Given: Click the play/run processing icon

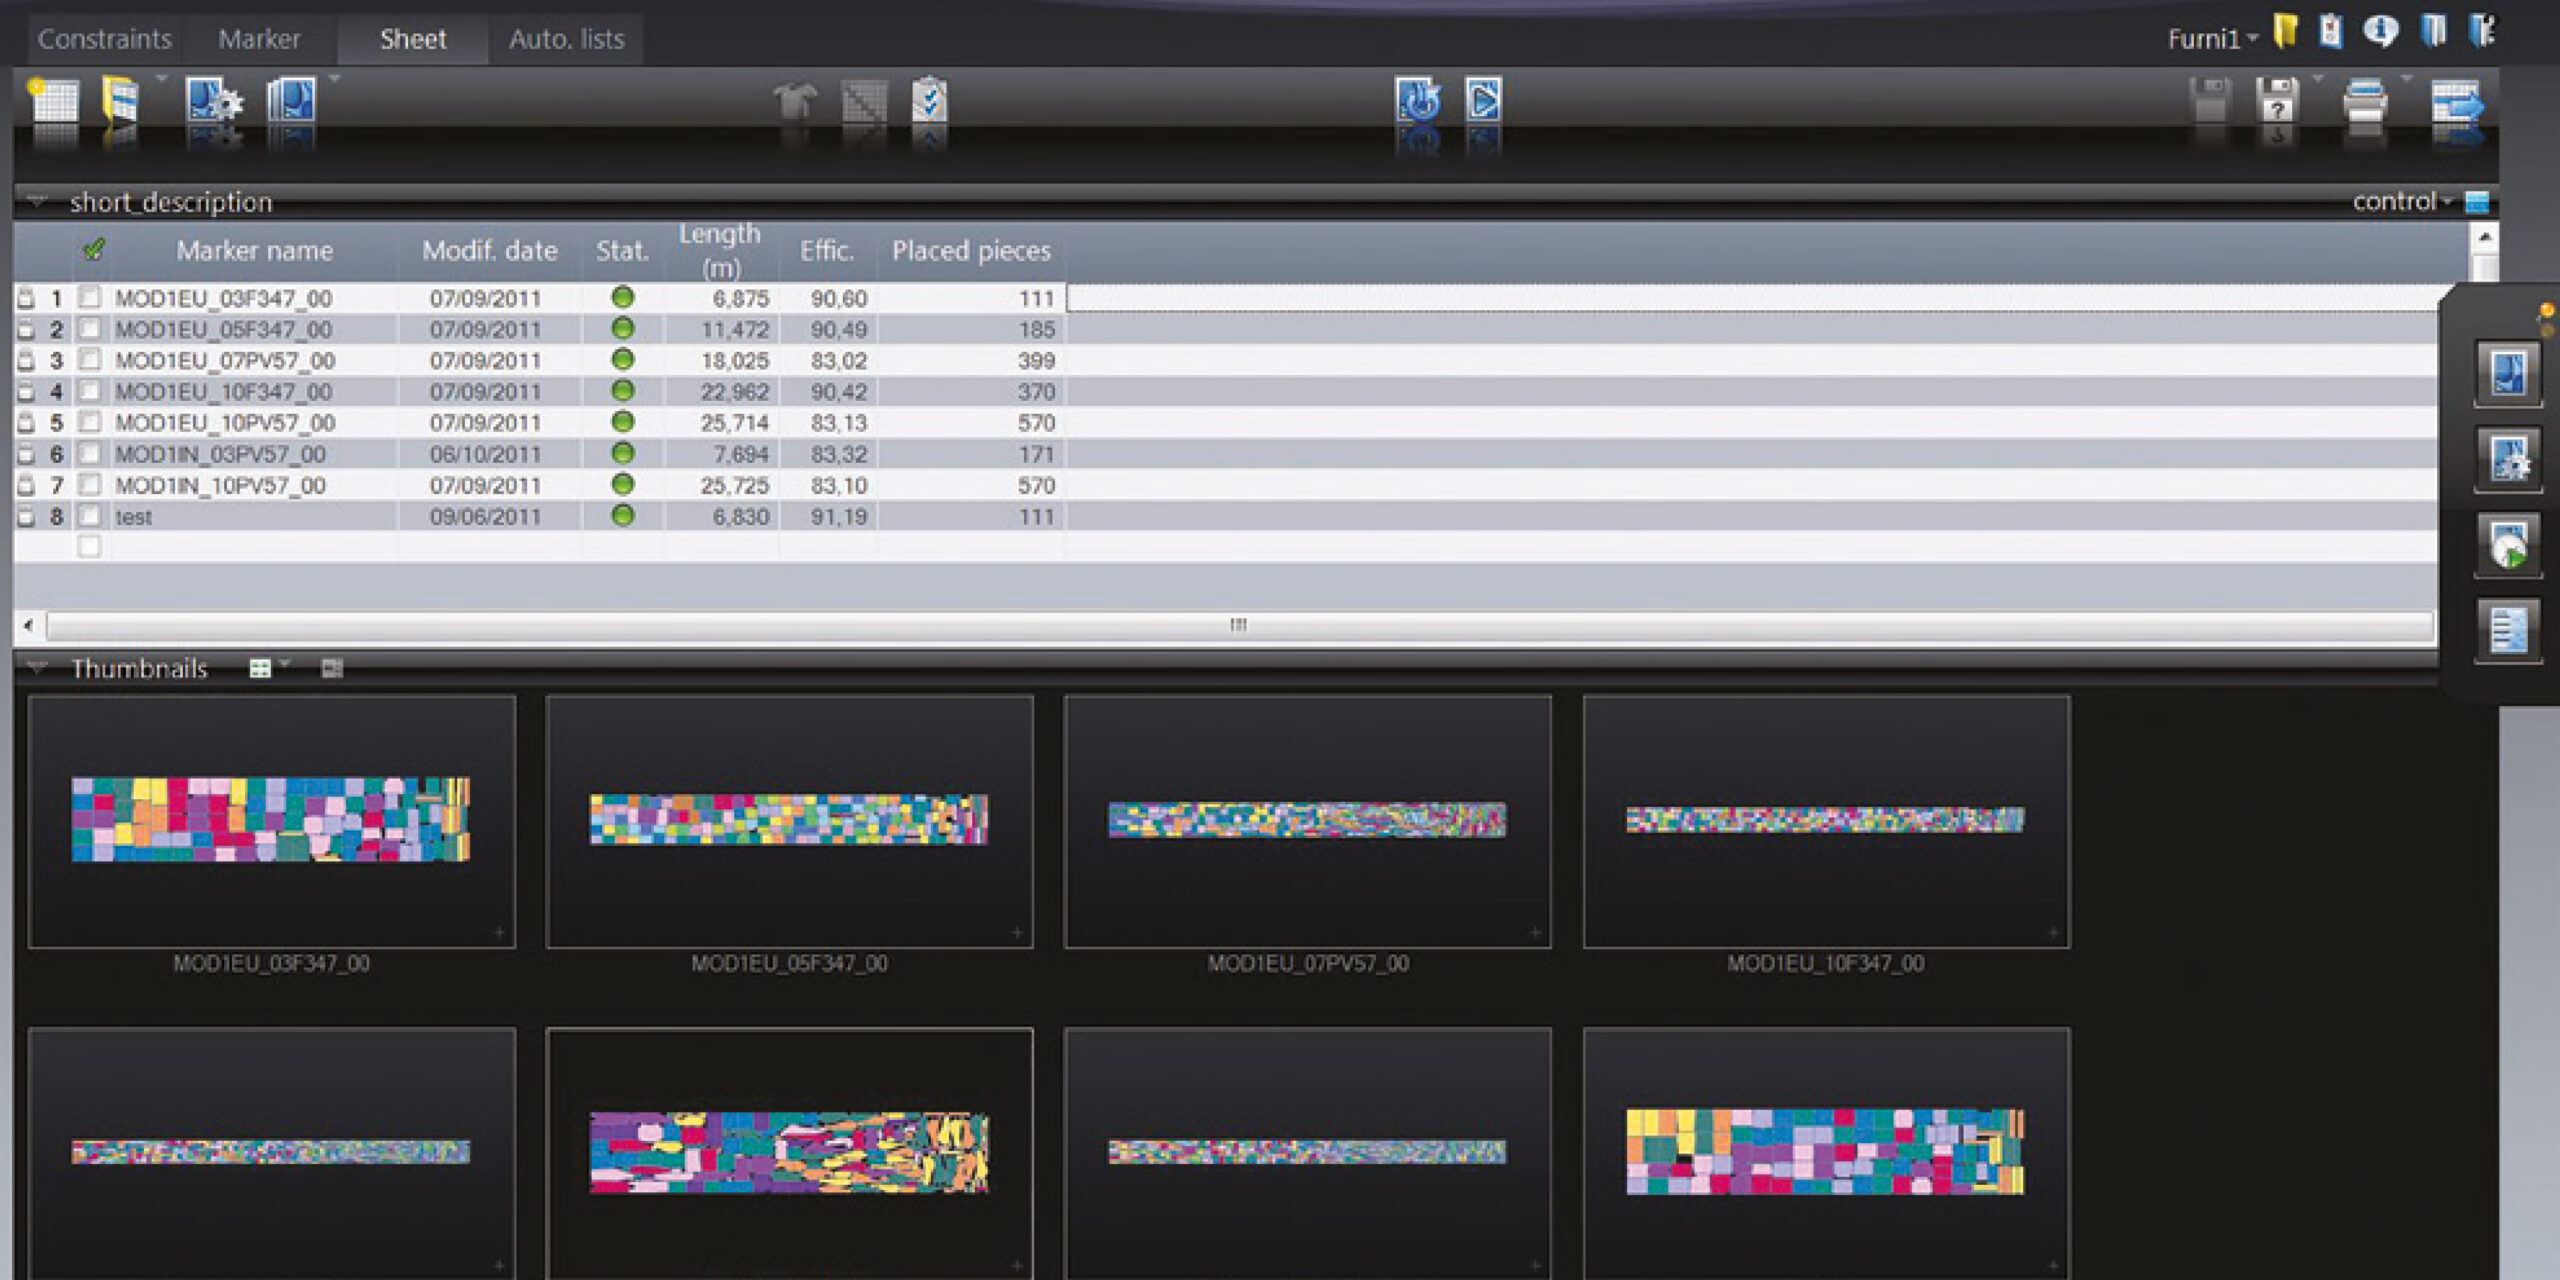Looking at the screenshot, I should [1482, 101].
